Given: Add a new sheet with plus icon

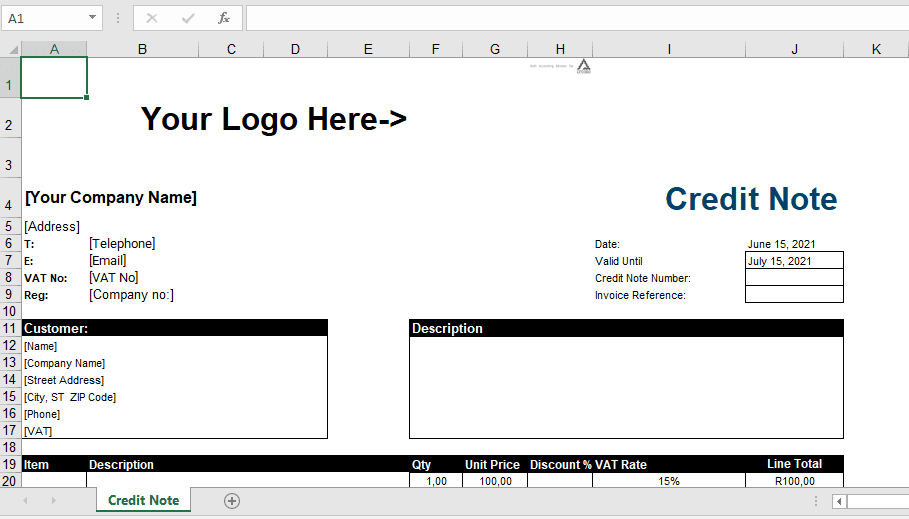Looking at the screenshot, I should point(232,501).
